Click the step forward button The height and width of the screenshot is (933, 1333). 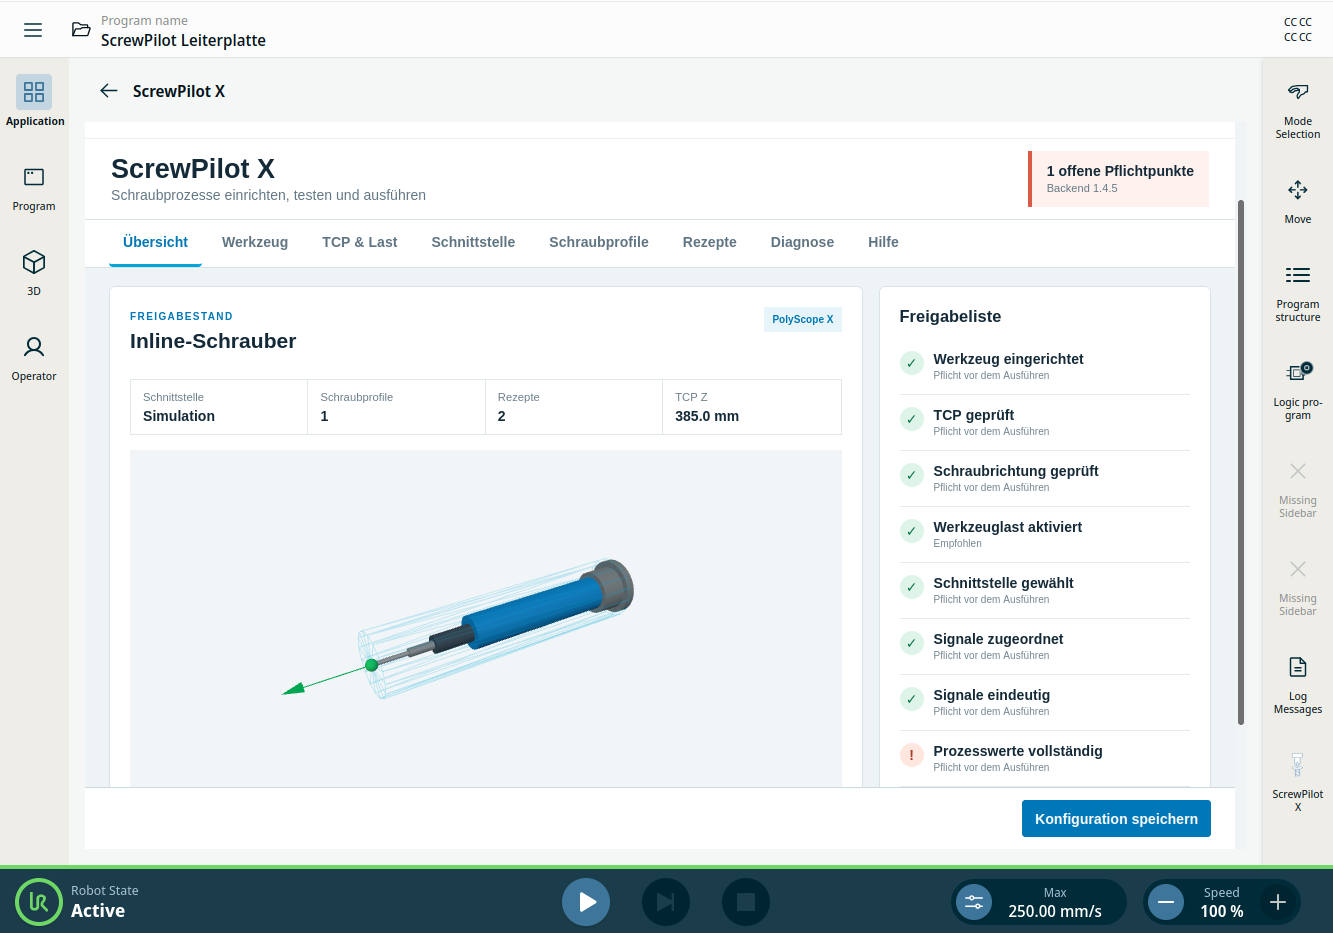[666, 902]
